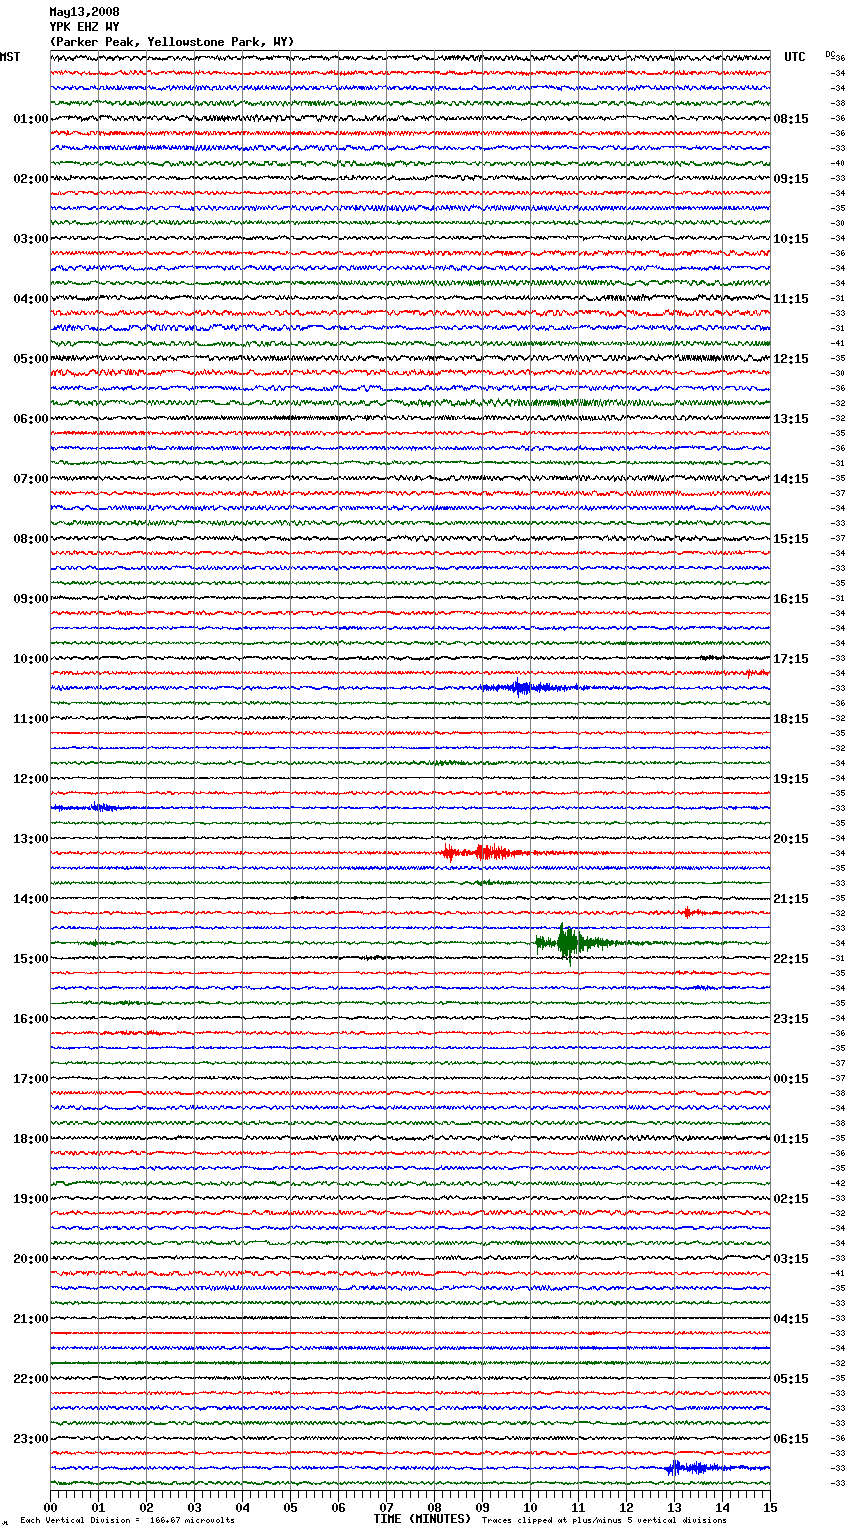
Task: Click the 14:15 UTC time label
Action: [x=791, y=479]
